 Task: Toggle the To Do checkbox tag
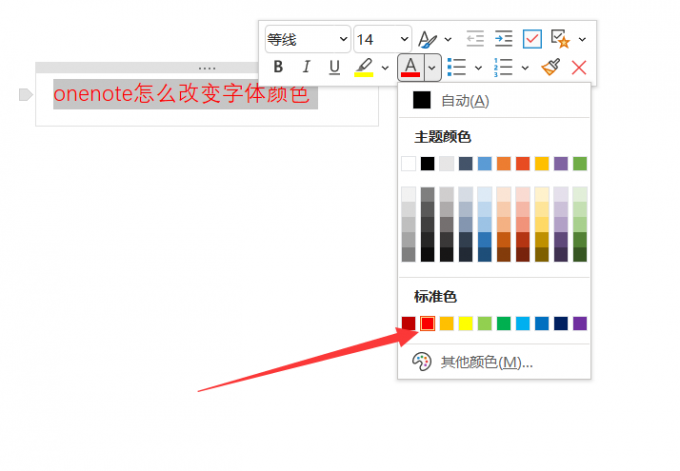point(532,39)
